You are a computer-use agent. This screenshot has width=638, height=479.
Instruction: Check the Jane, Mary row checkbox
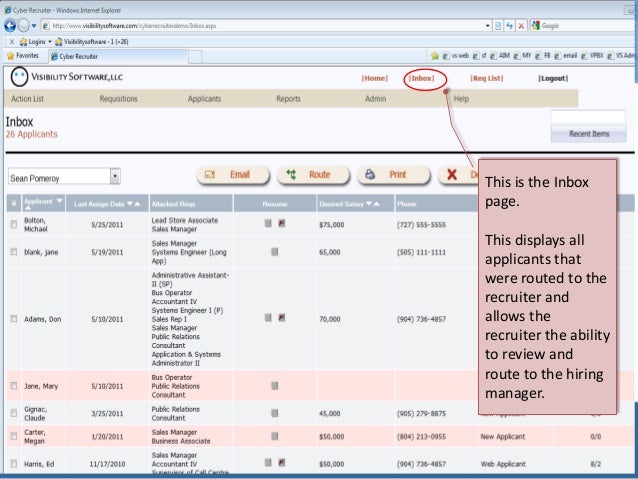pos(14,385)
